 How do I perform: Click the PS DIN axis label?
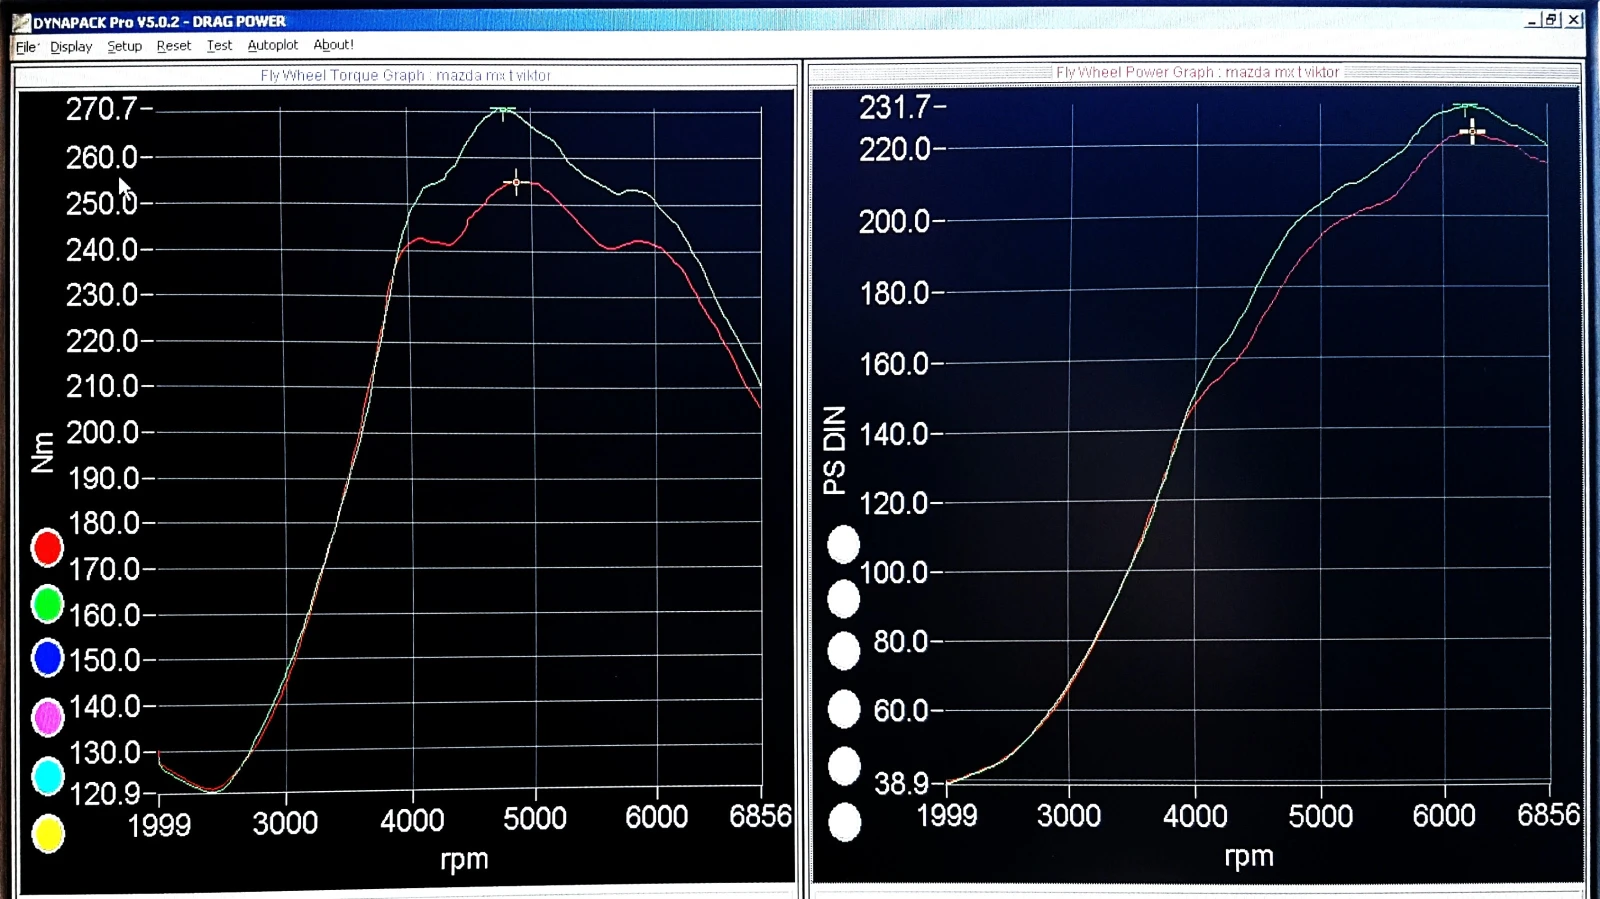coord(834,450)
